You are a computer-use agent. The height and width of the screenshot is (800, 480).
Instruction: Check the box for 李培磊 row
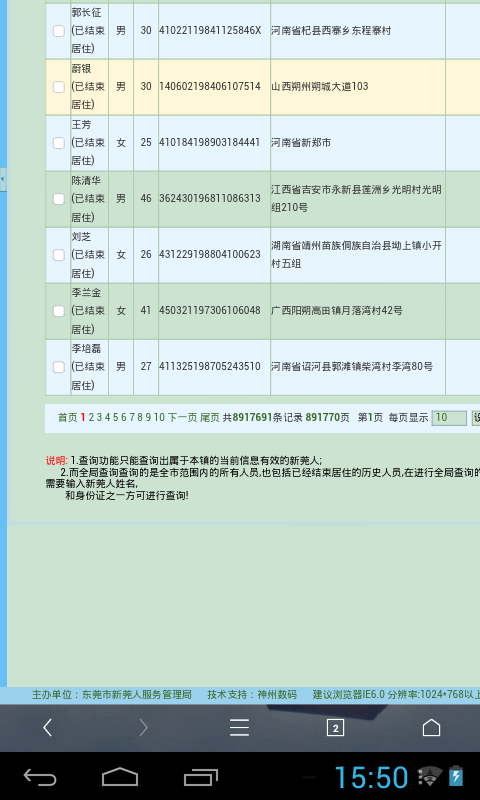coord(59,367)
